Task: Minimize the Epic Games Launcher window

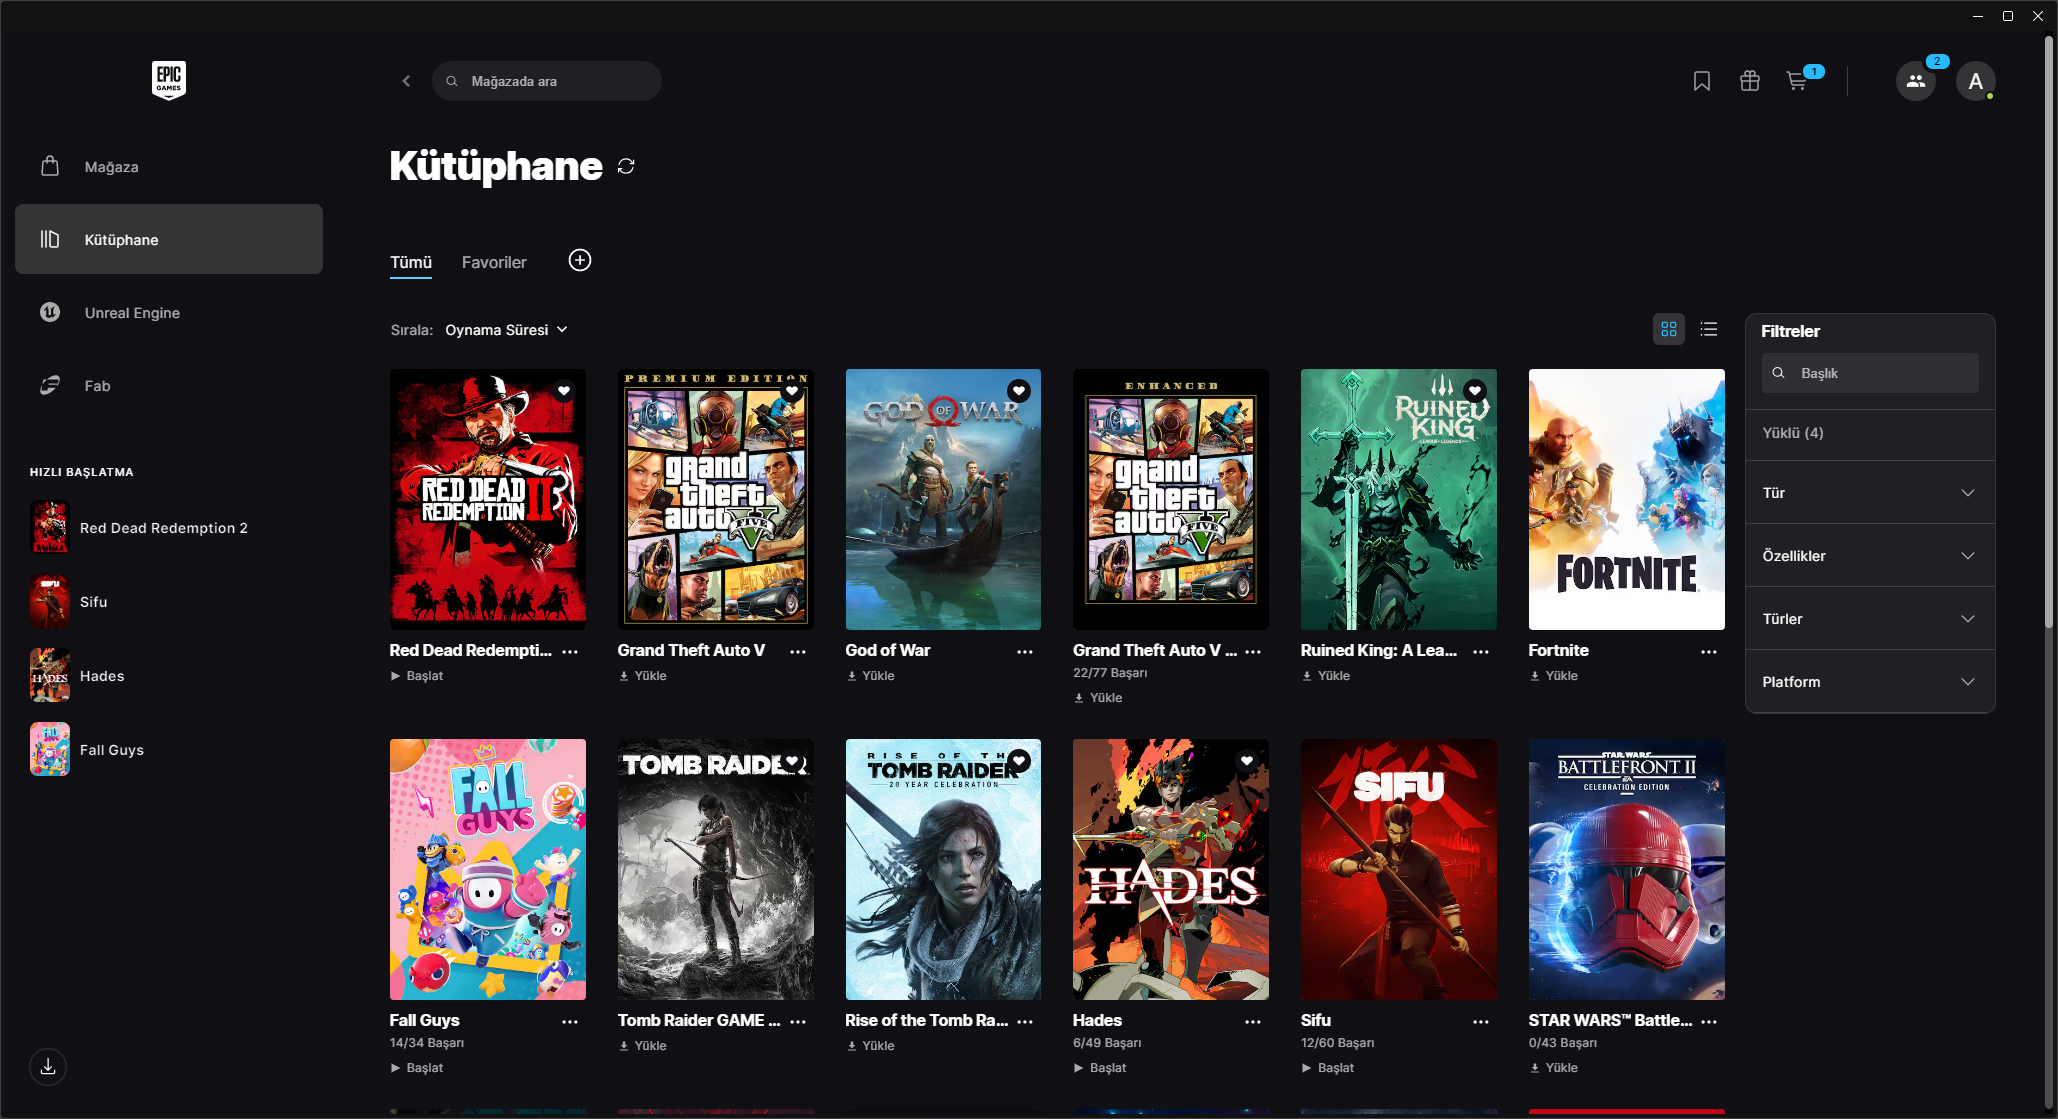Action: [1978, 16]
